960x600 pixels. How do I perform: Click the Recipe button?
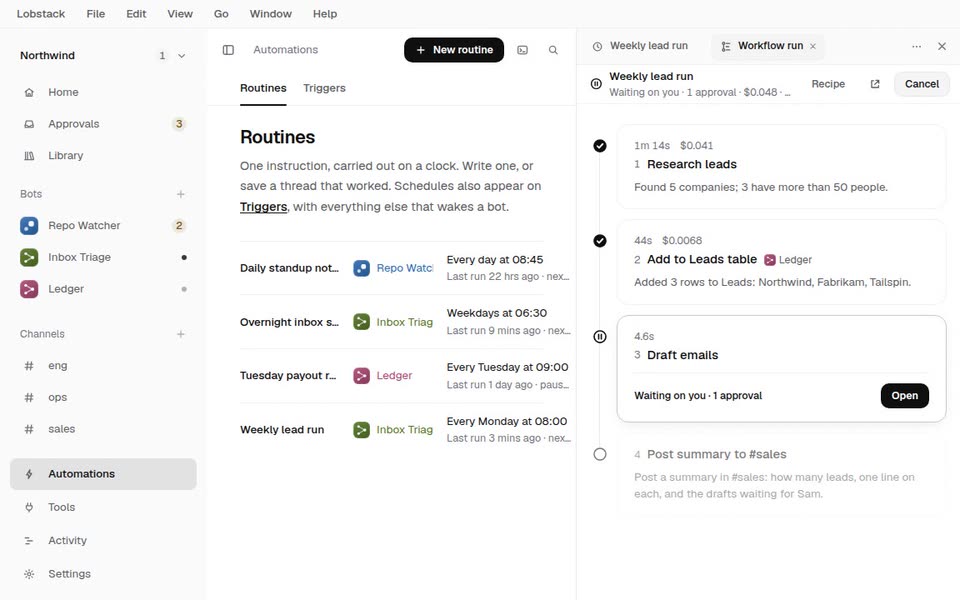pyautogui.click(x=828, y=84)
